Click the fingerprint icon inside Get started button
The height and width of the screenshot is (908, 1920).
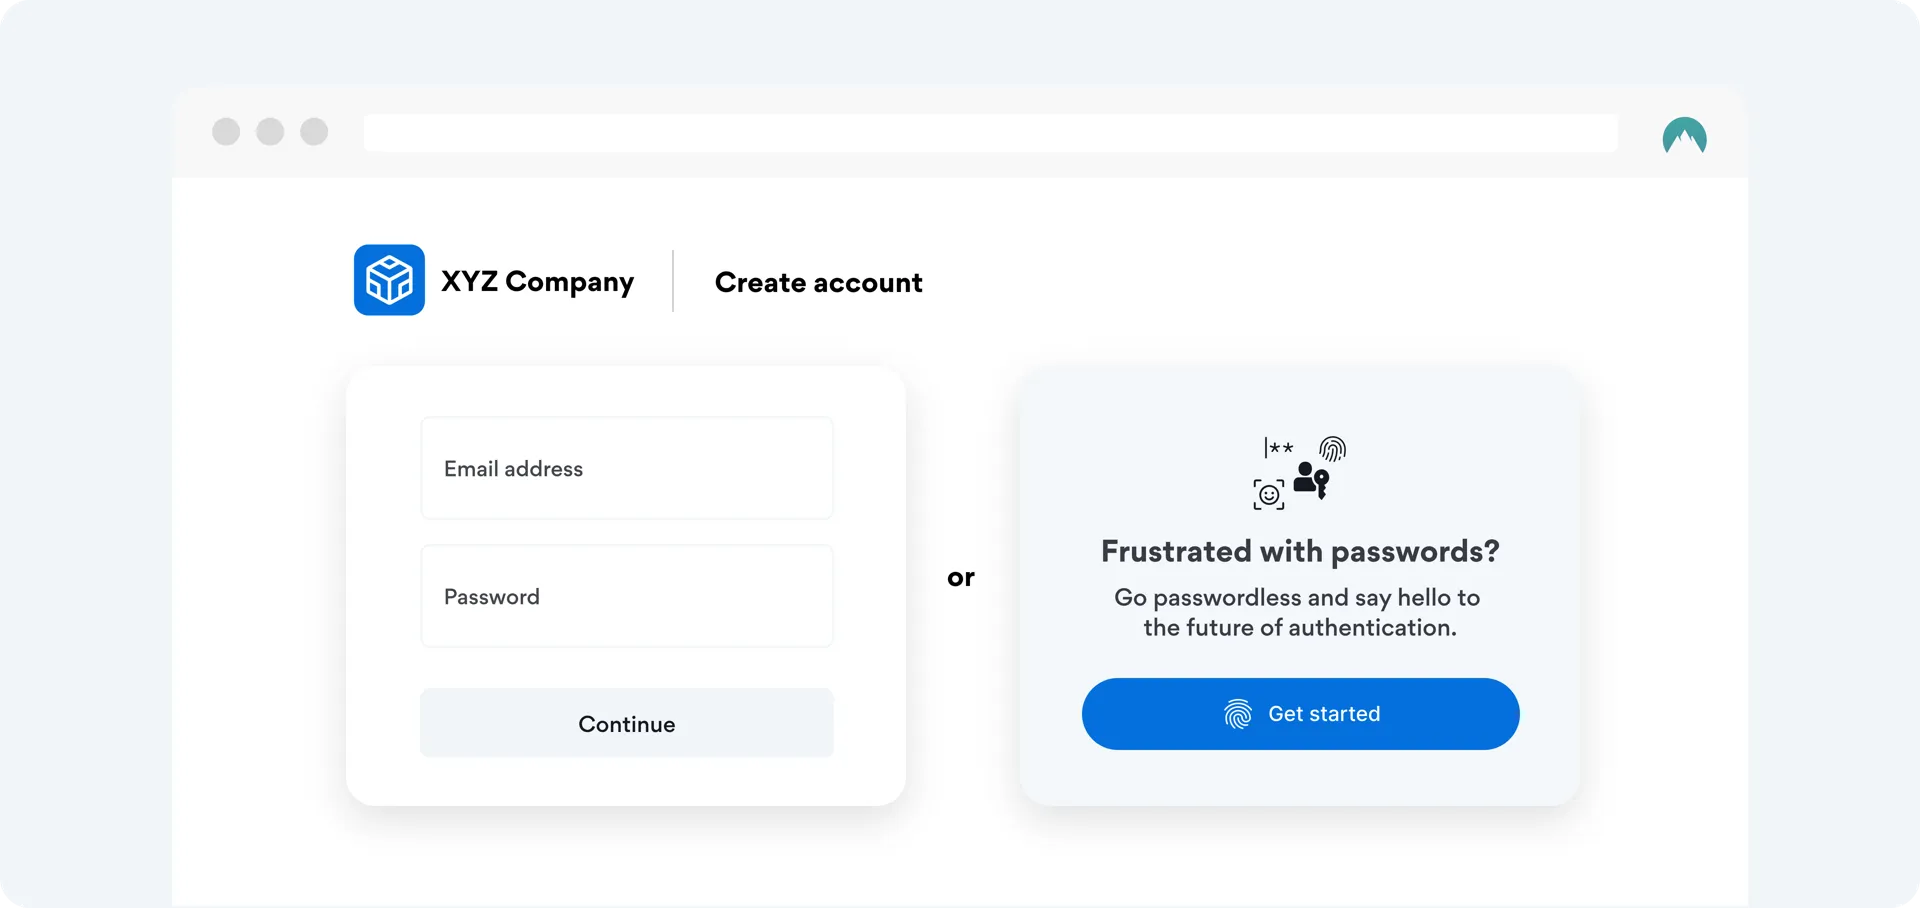tap(1238, 714)
